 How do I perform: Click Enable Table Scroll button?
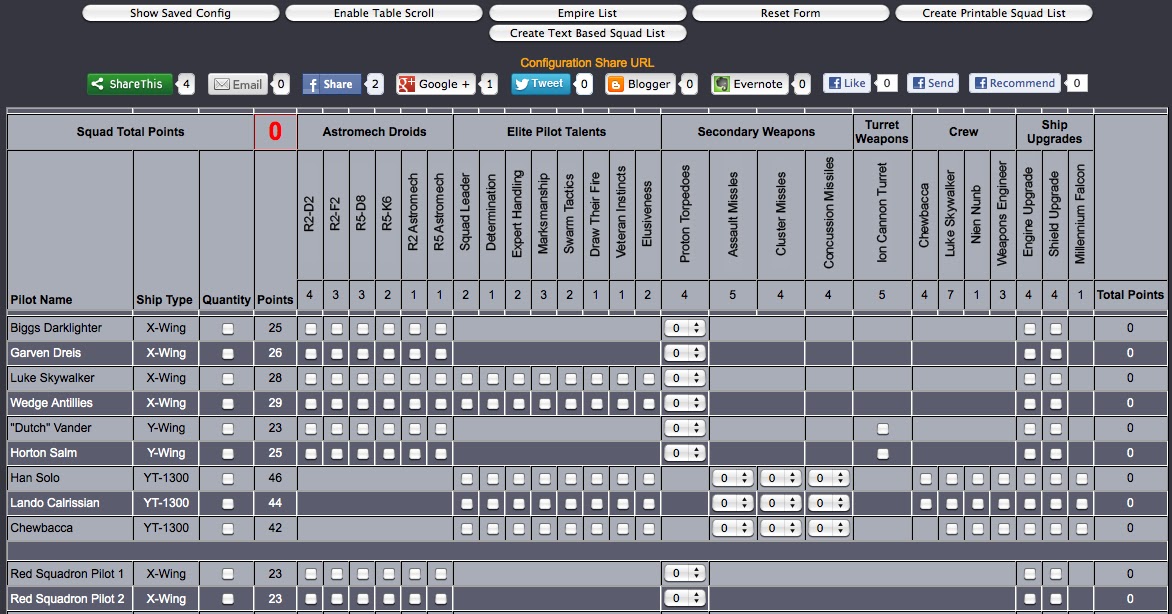coord(383,13)
